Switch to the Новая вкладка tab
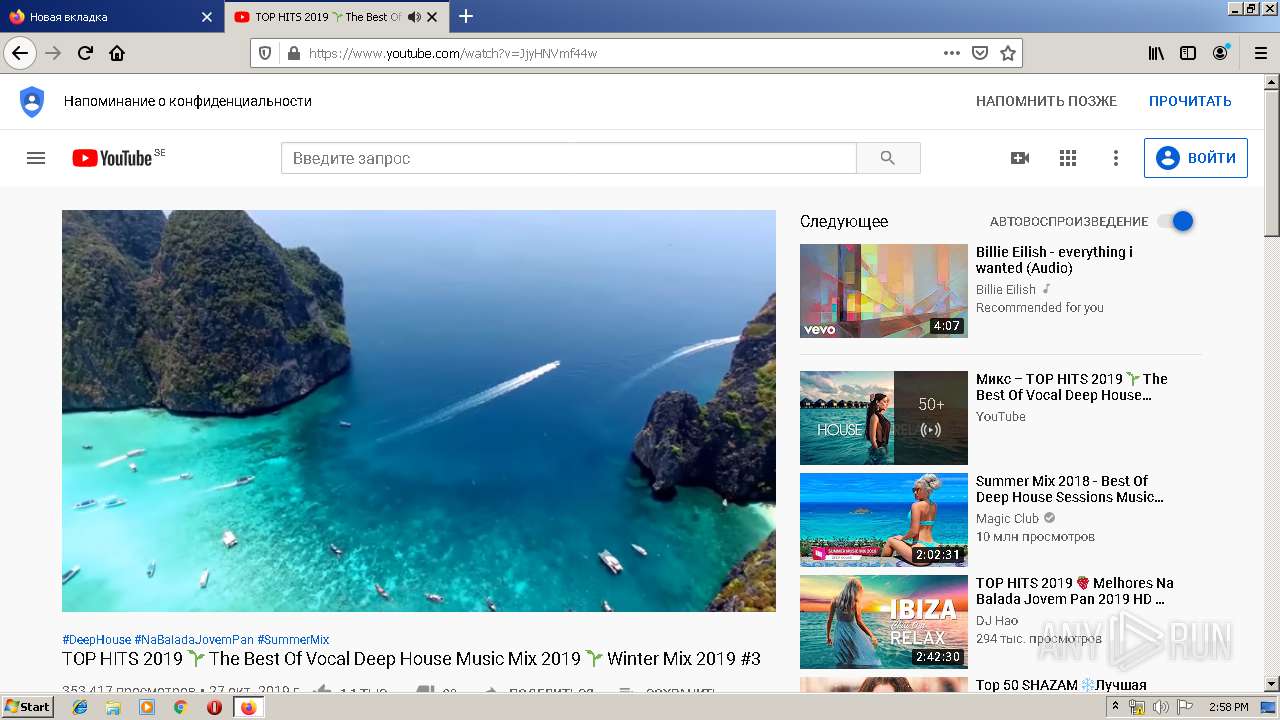The width and height of the screenshot is (1280, 720). pyautogui.click(x=111, y=17)
